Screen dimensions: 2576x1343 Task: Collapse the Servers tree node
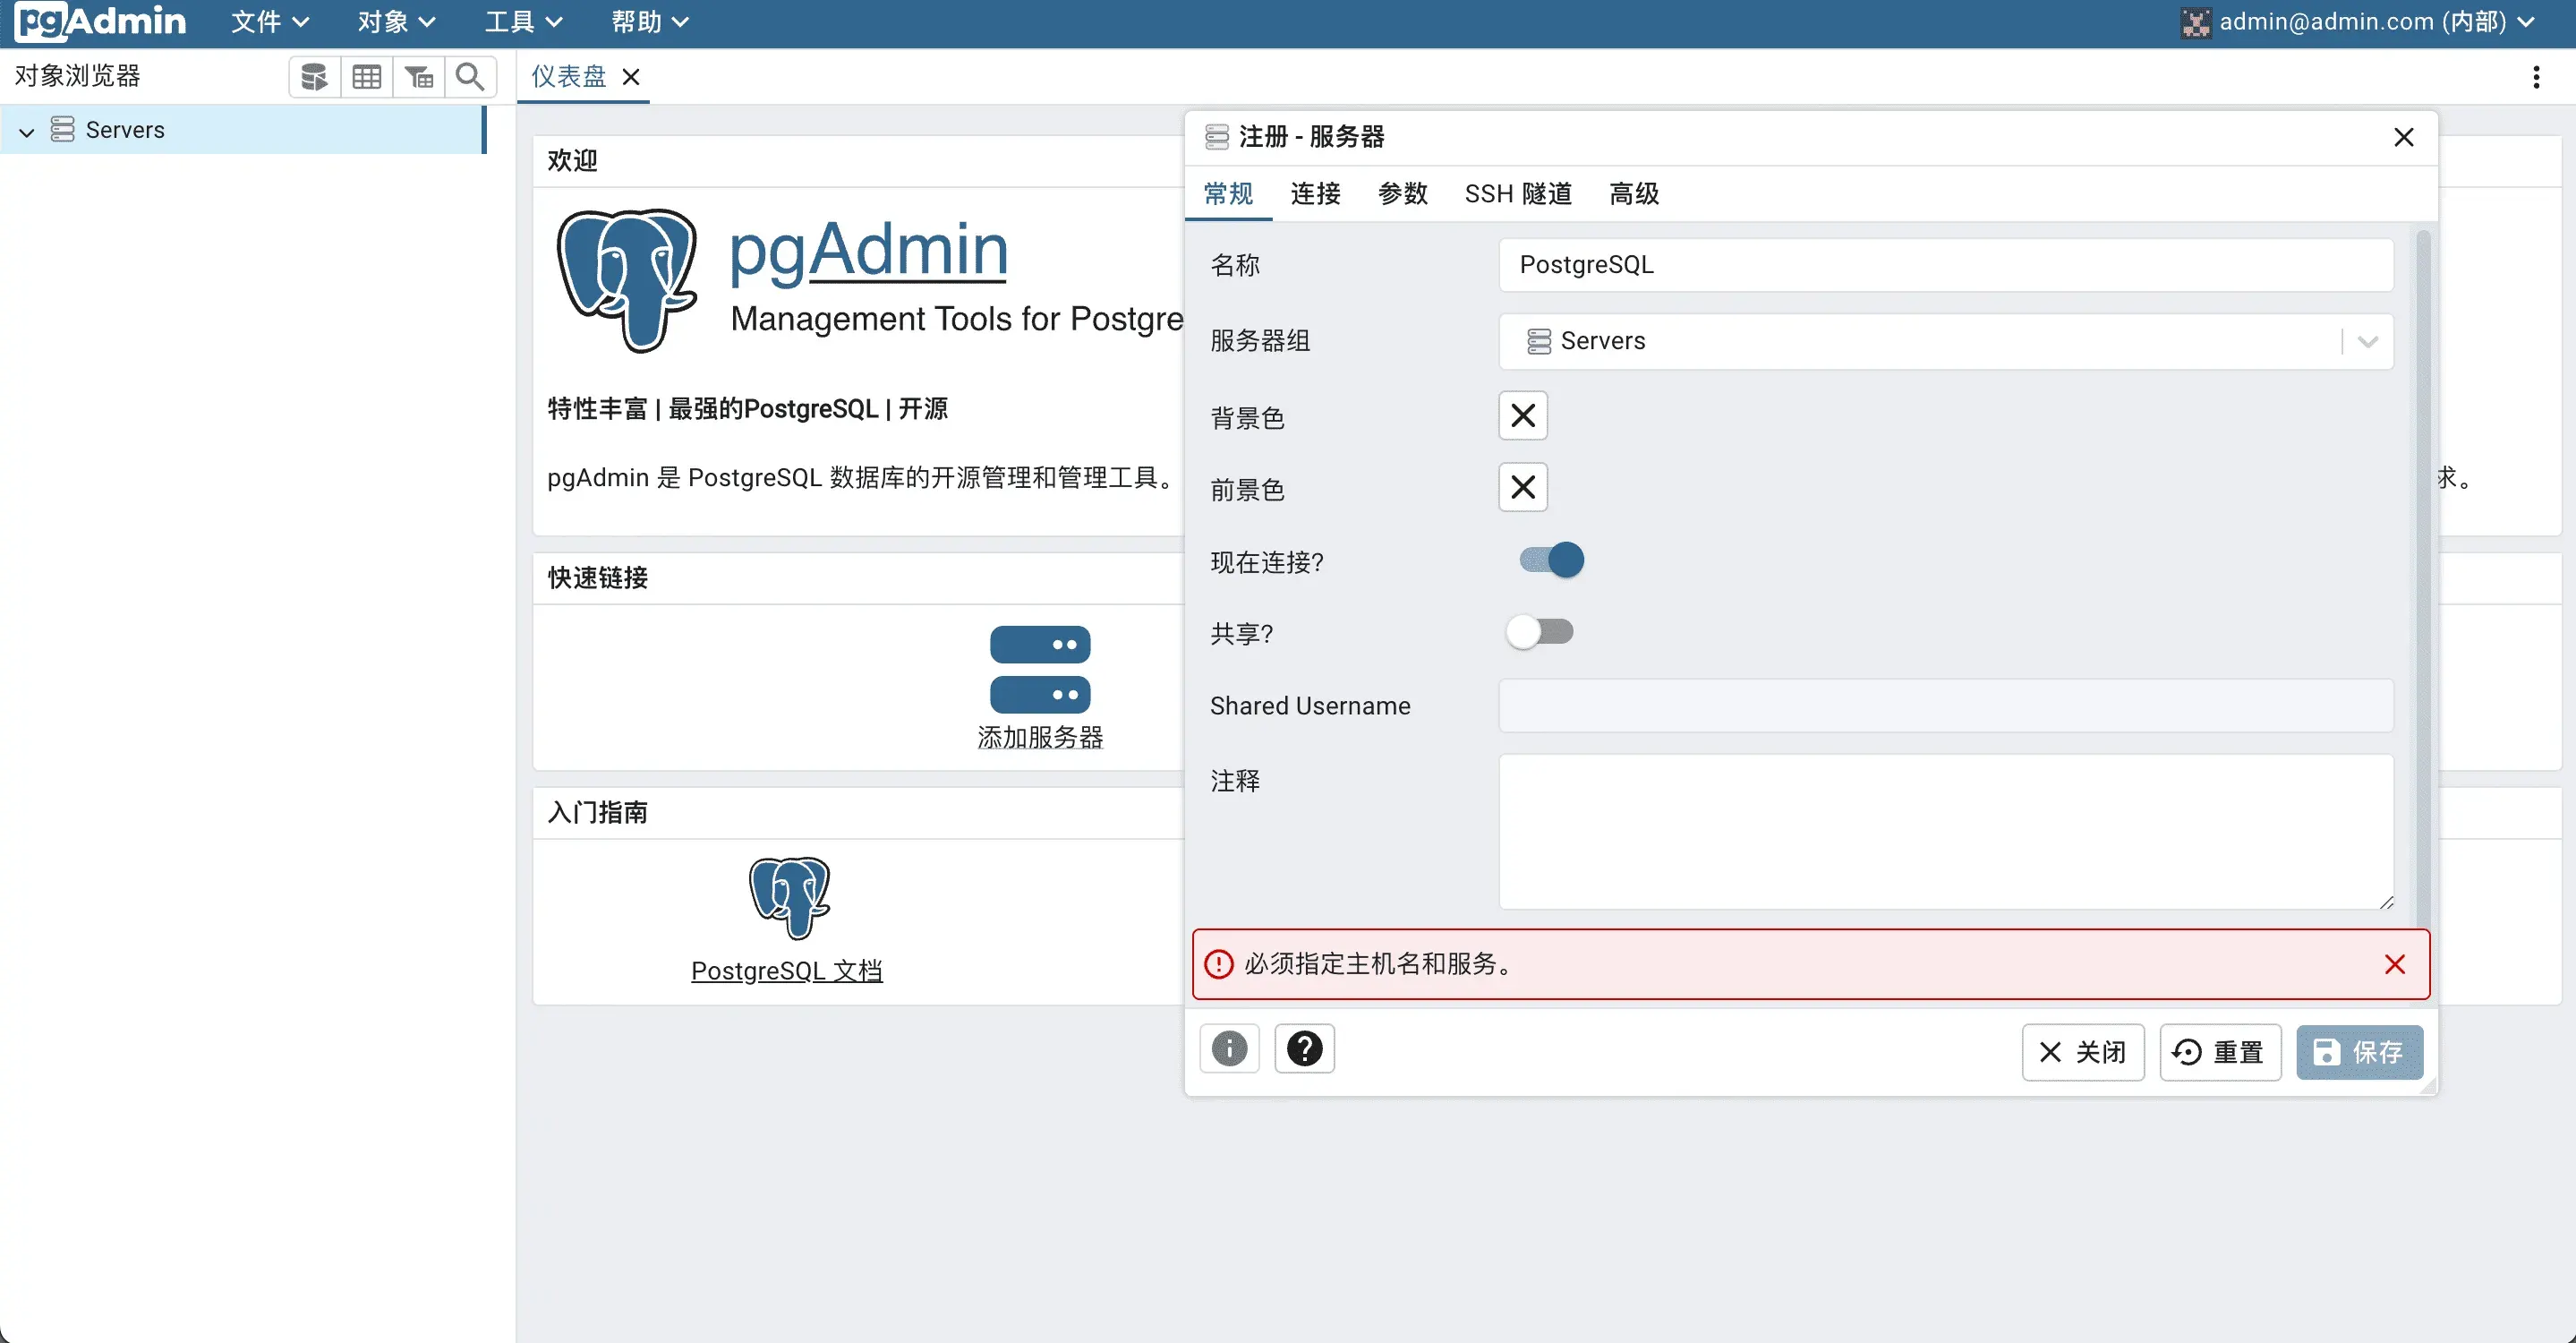25,129
